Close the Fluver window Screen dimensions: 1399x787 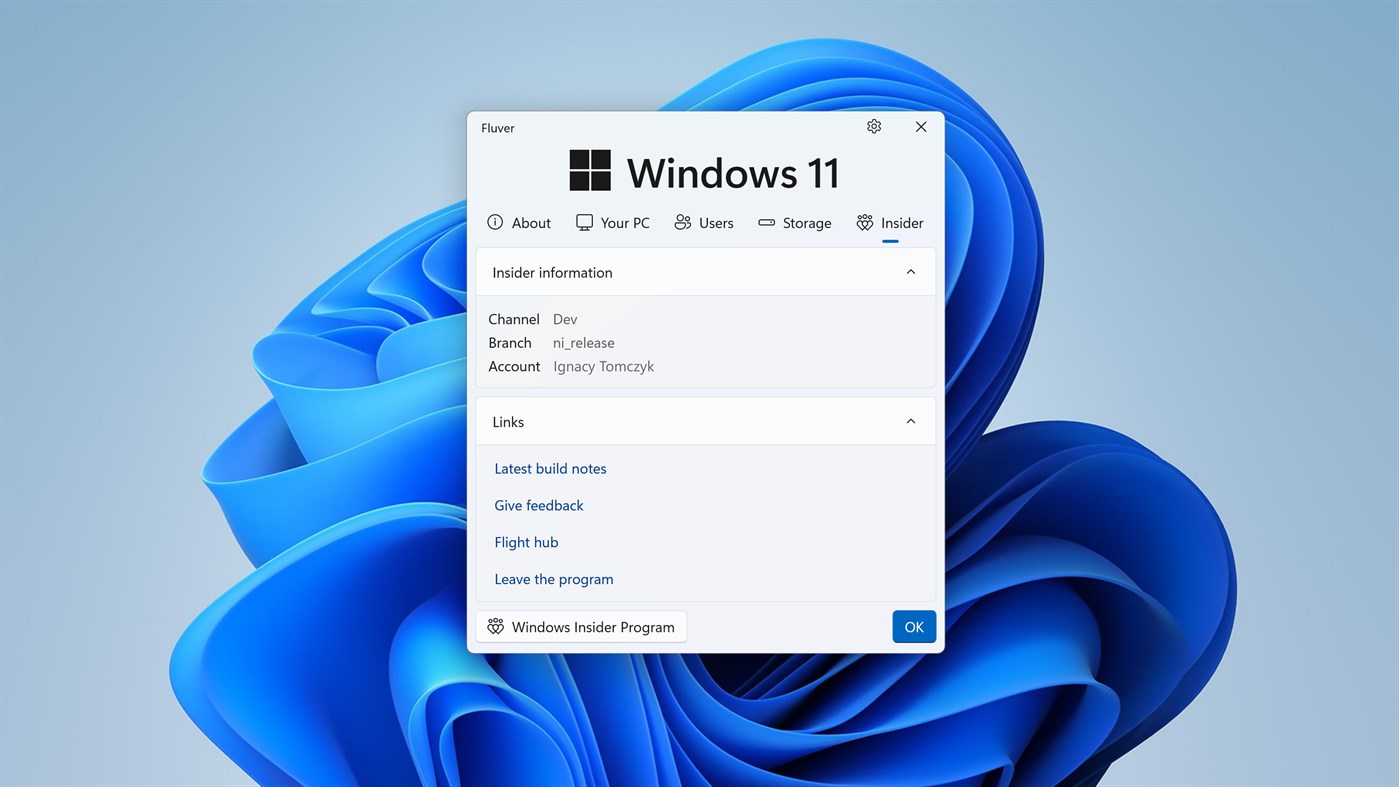(x=921, y=127)
